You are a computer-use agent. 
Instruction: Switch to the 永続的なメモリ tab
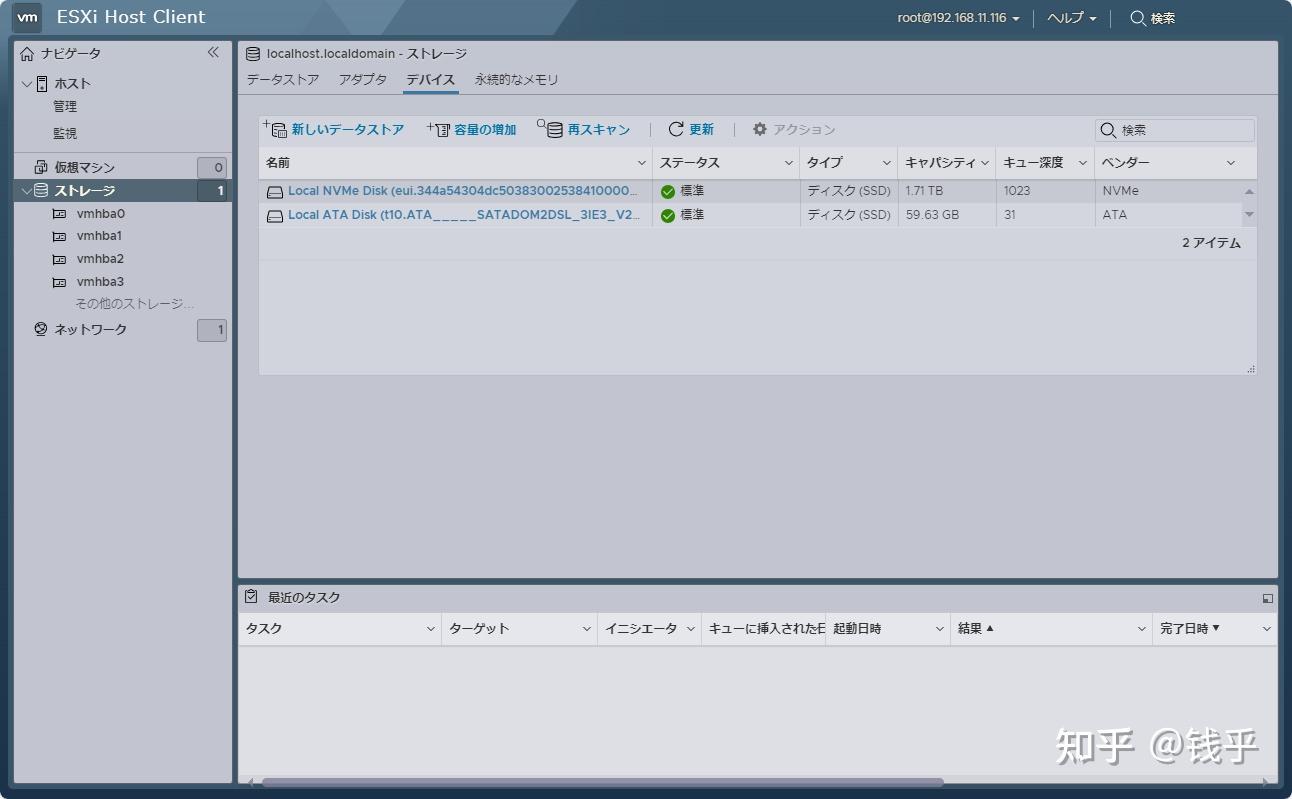[517, 80]
